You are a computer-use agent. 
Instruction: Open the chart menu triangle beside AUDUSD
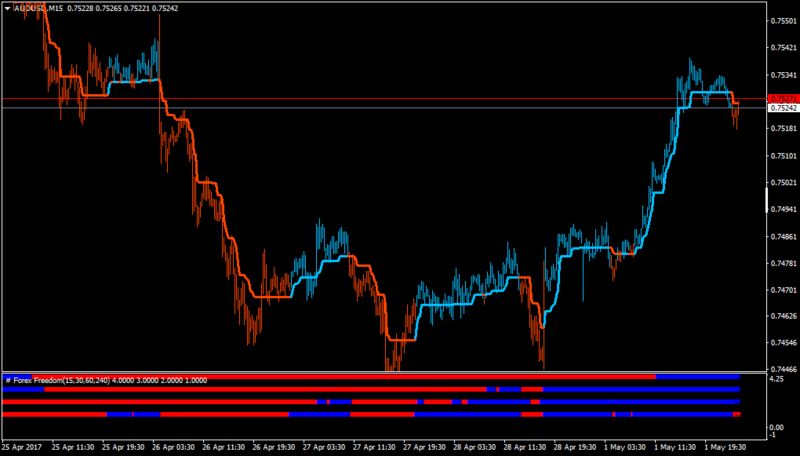point(8,9)
